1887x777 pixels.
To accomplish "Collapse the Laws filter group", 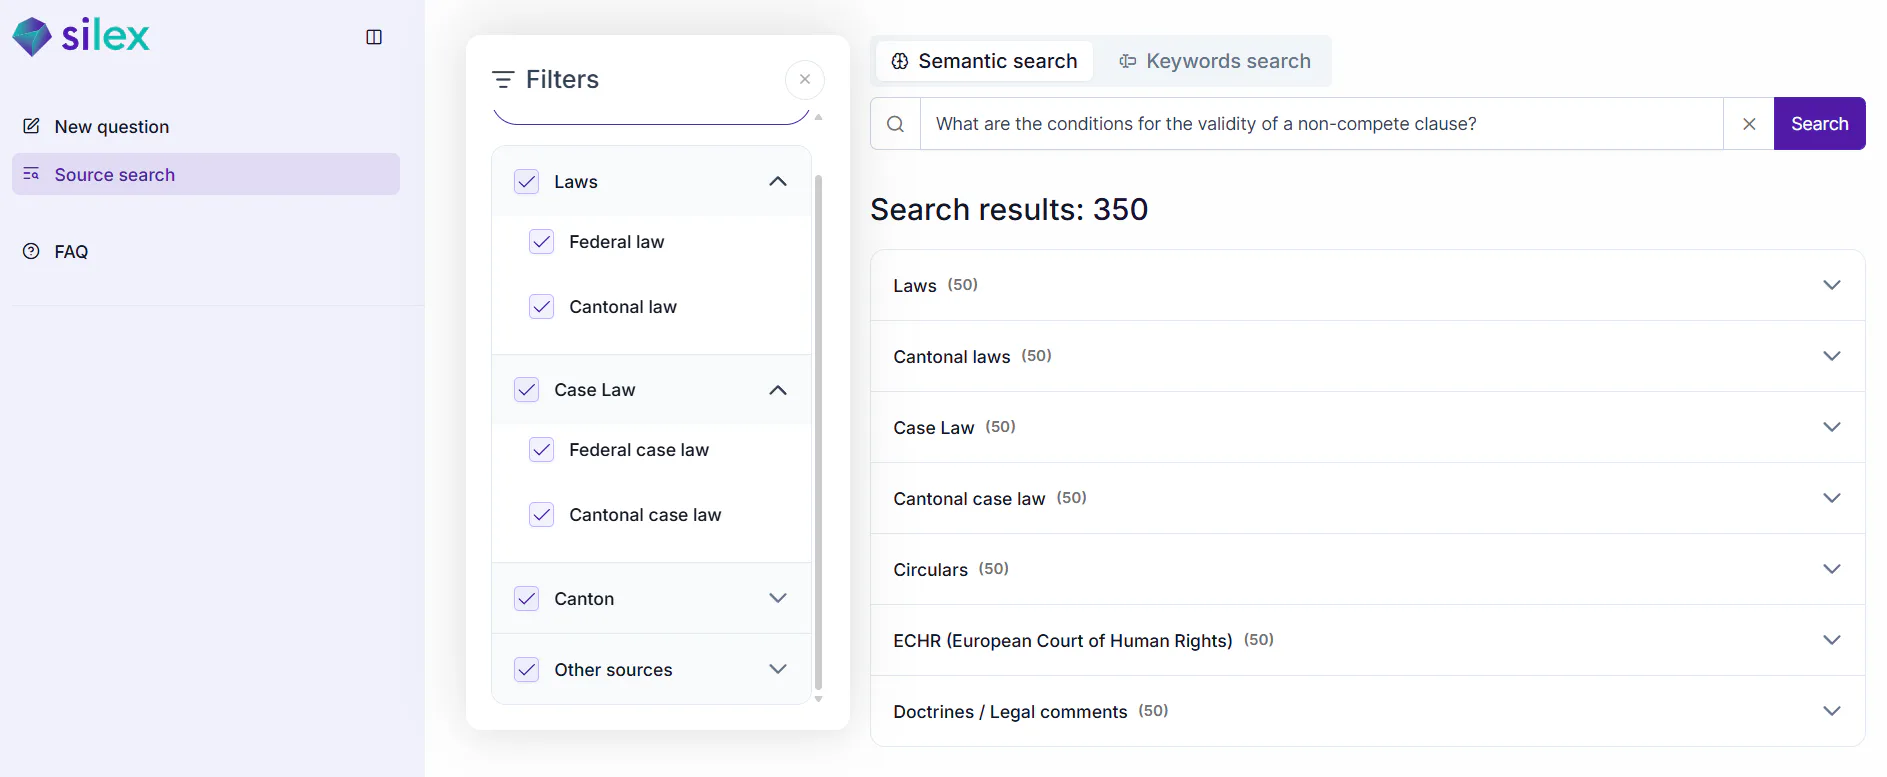I will point(778,182).
